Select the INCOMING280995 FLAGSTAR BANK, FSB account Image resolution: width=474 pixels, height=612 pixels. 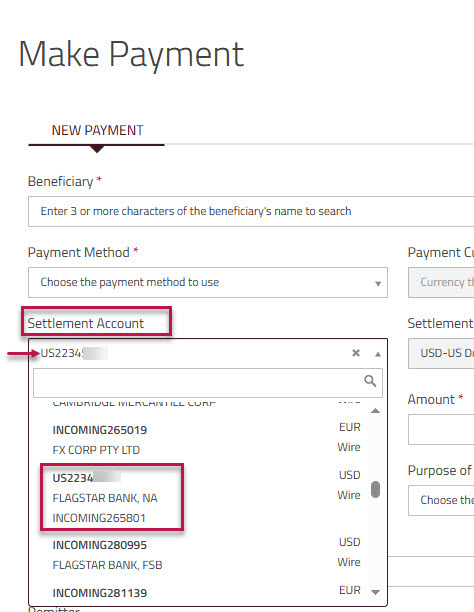pyautogui.click(x=207, y=555)
